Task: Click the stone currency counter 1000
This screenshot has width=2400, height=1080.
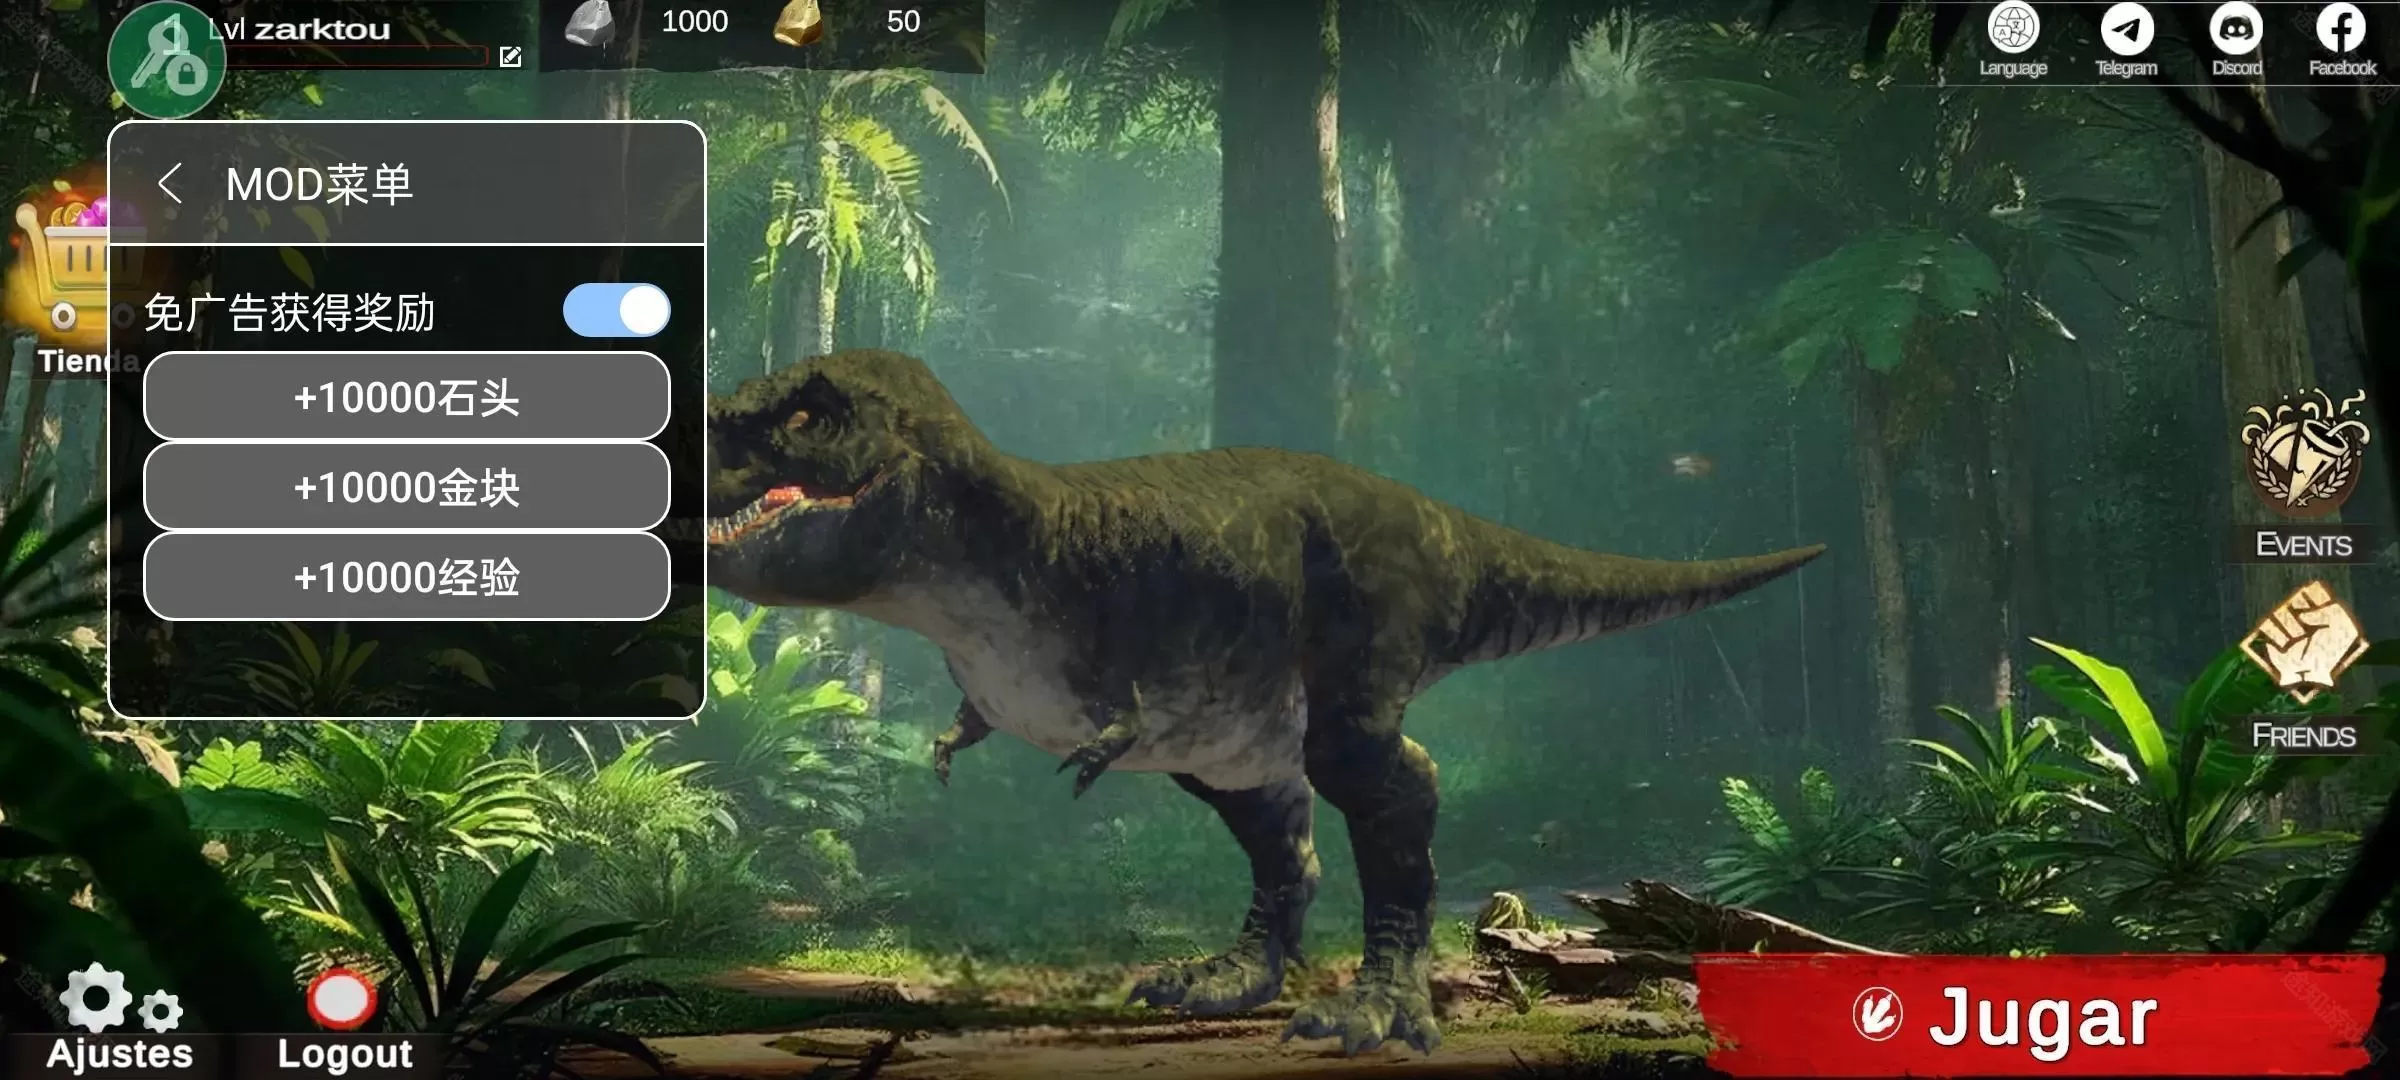Action: pyautogui.click(x=693, y=22)
